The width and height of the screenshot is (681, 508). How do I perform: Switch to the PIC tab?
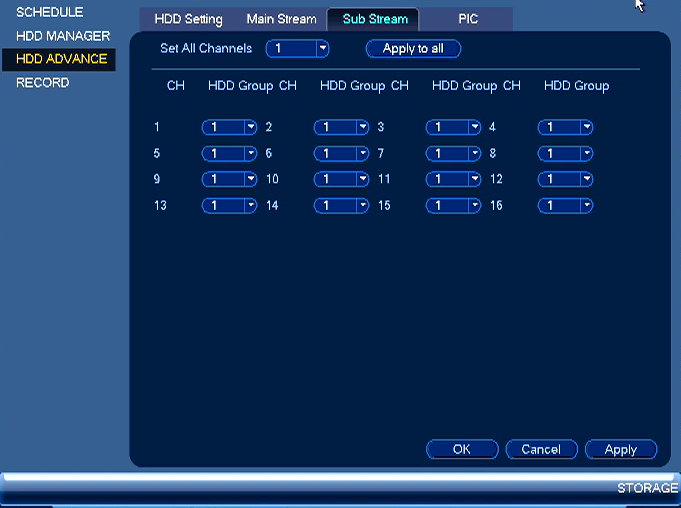[468, 19]
